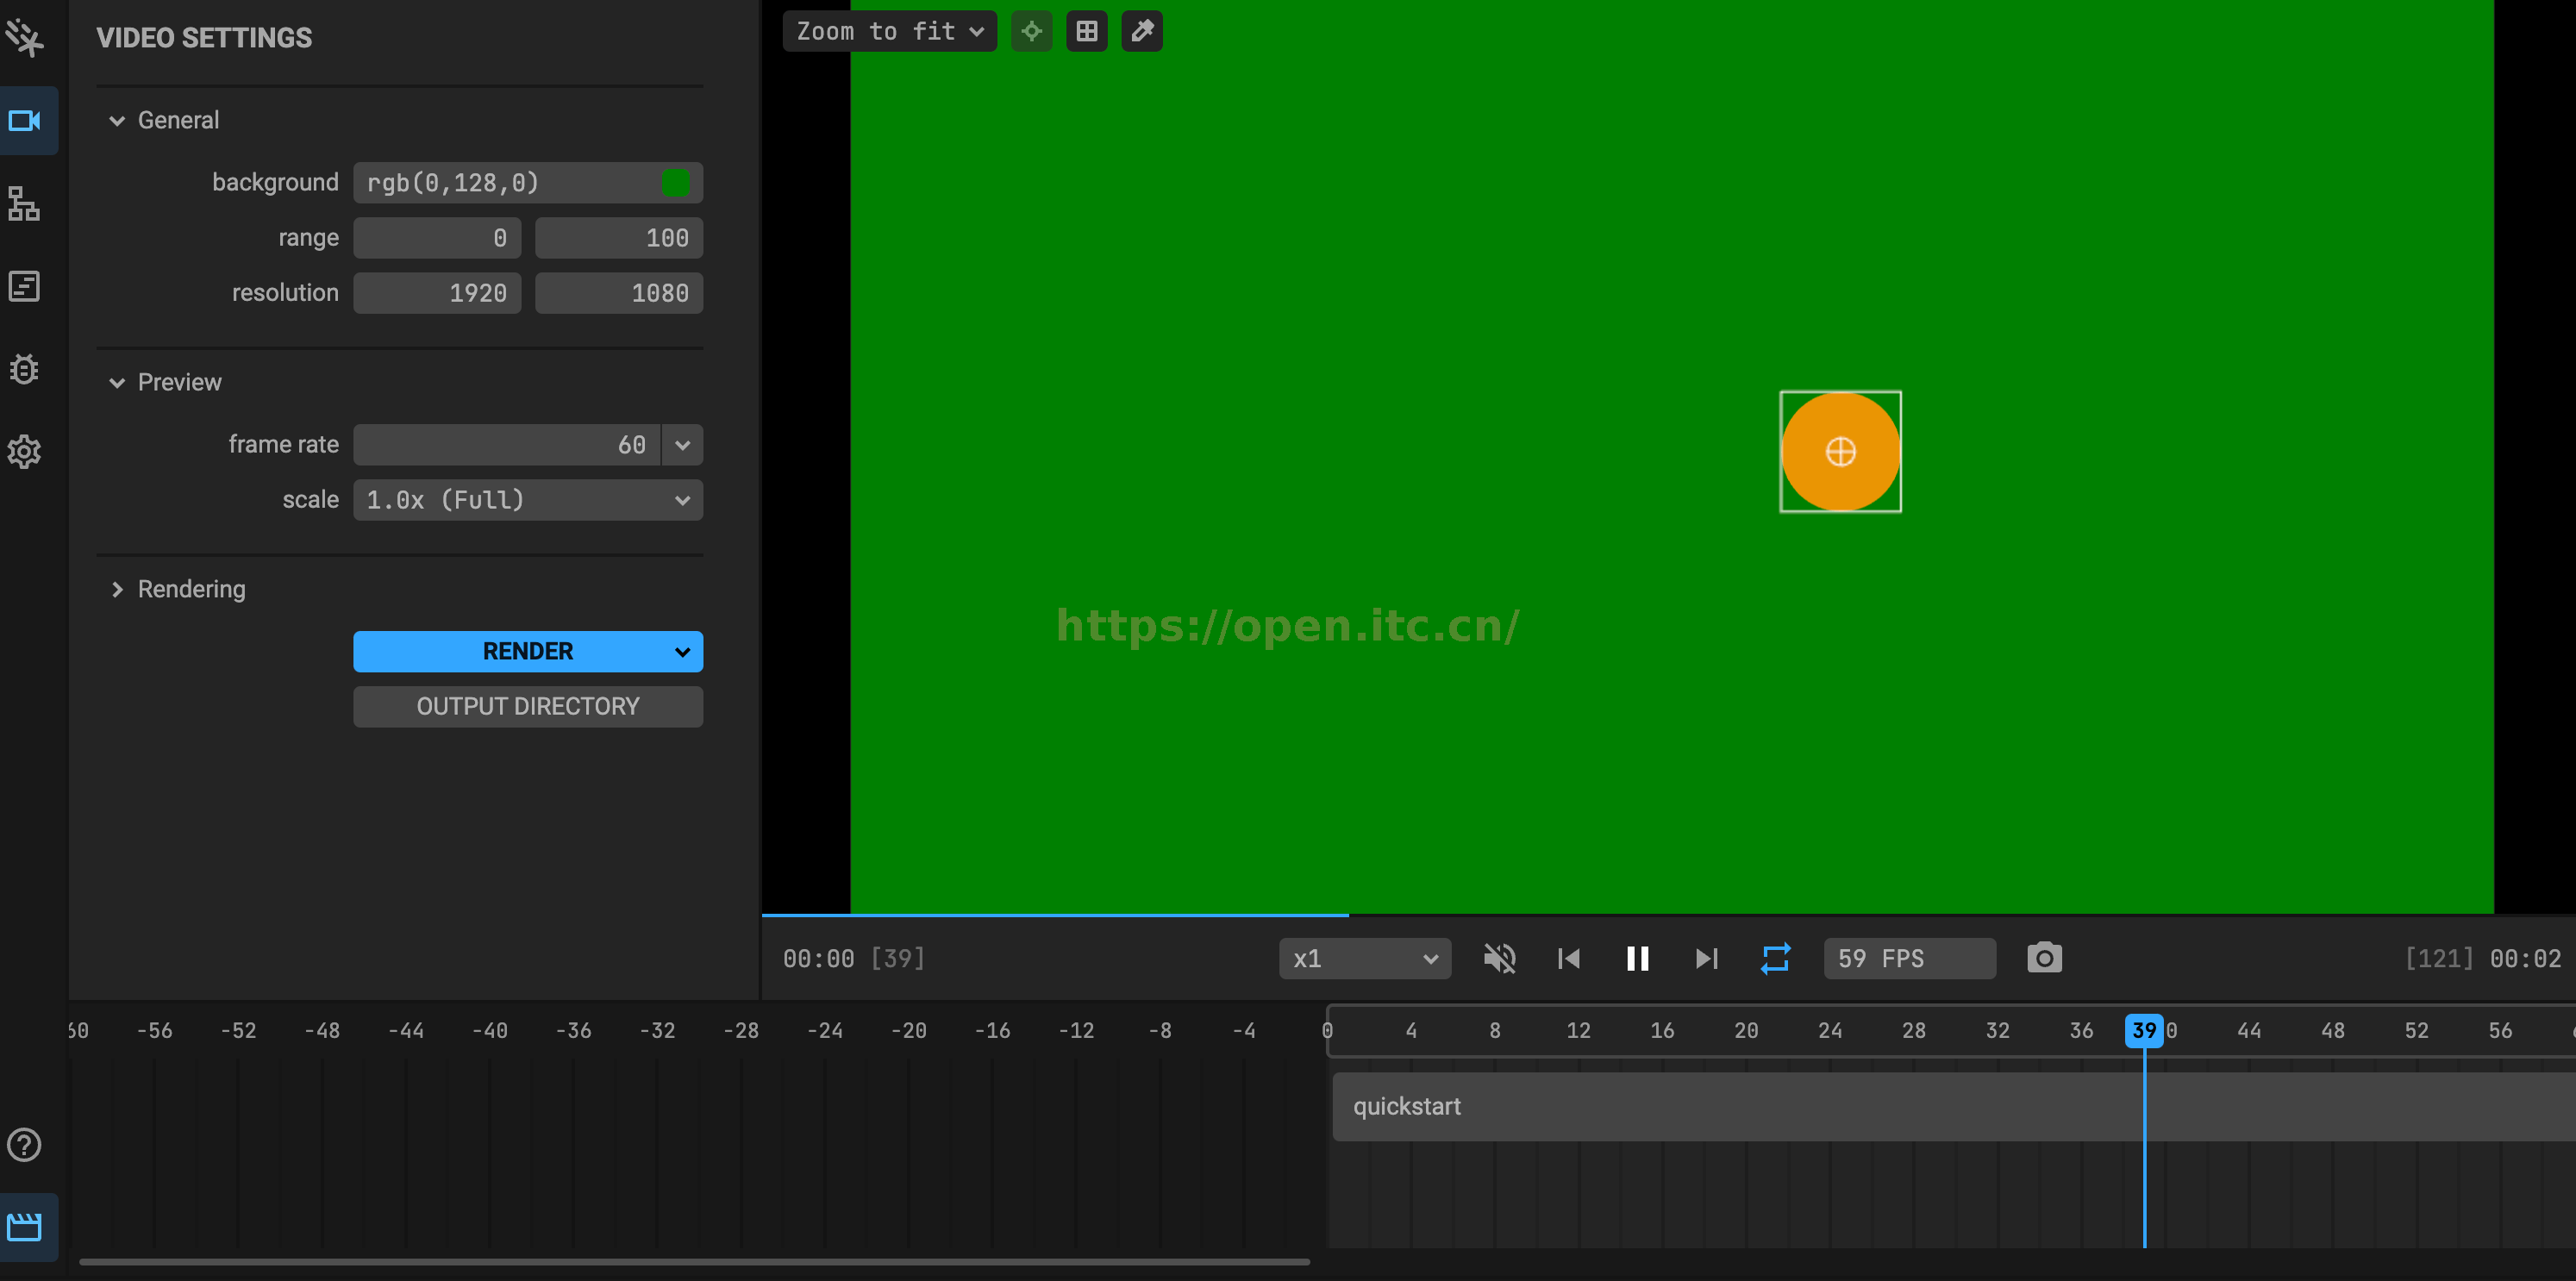Open the x1 playback speed dropdown

pyautogui.click(x=1365, y=959)
